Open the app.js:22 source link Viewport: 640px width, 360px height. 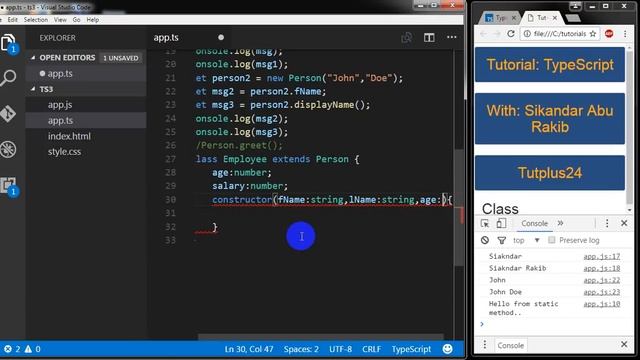pos(602,280)
